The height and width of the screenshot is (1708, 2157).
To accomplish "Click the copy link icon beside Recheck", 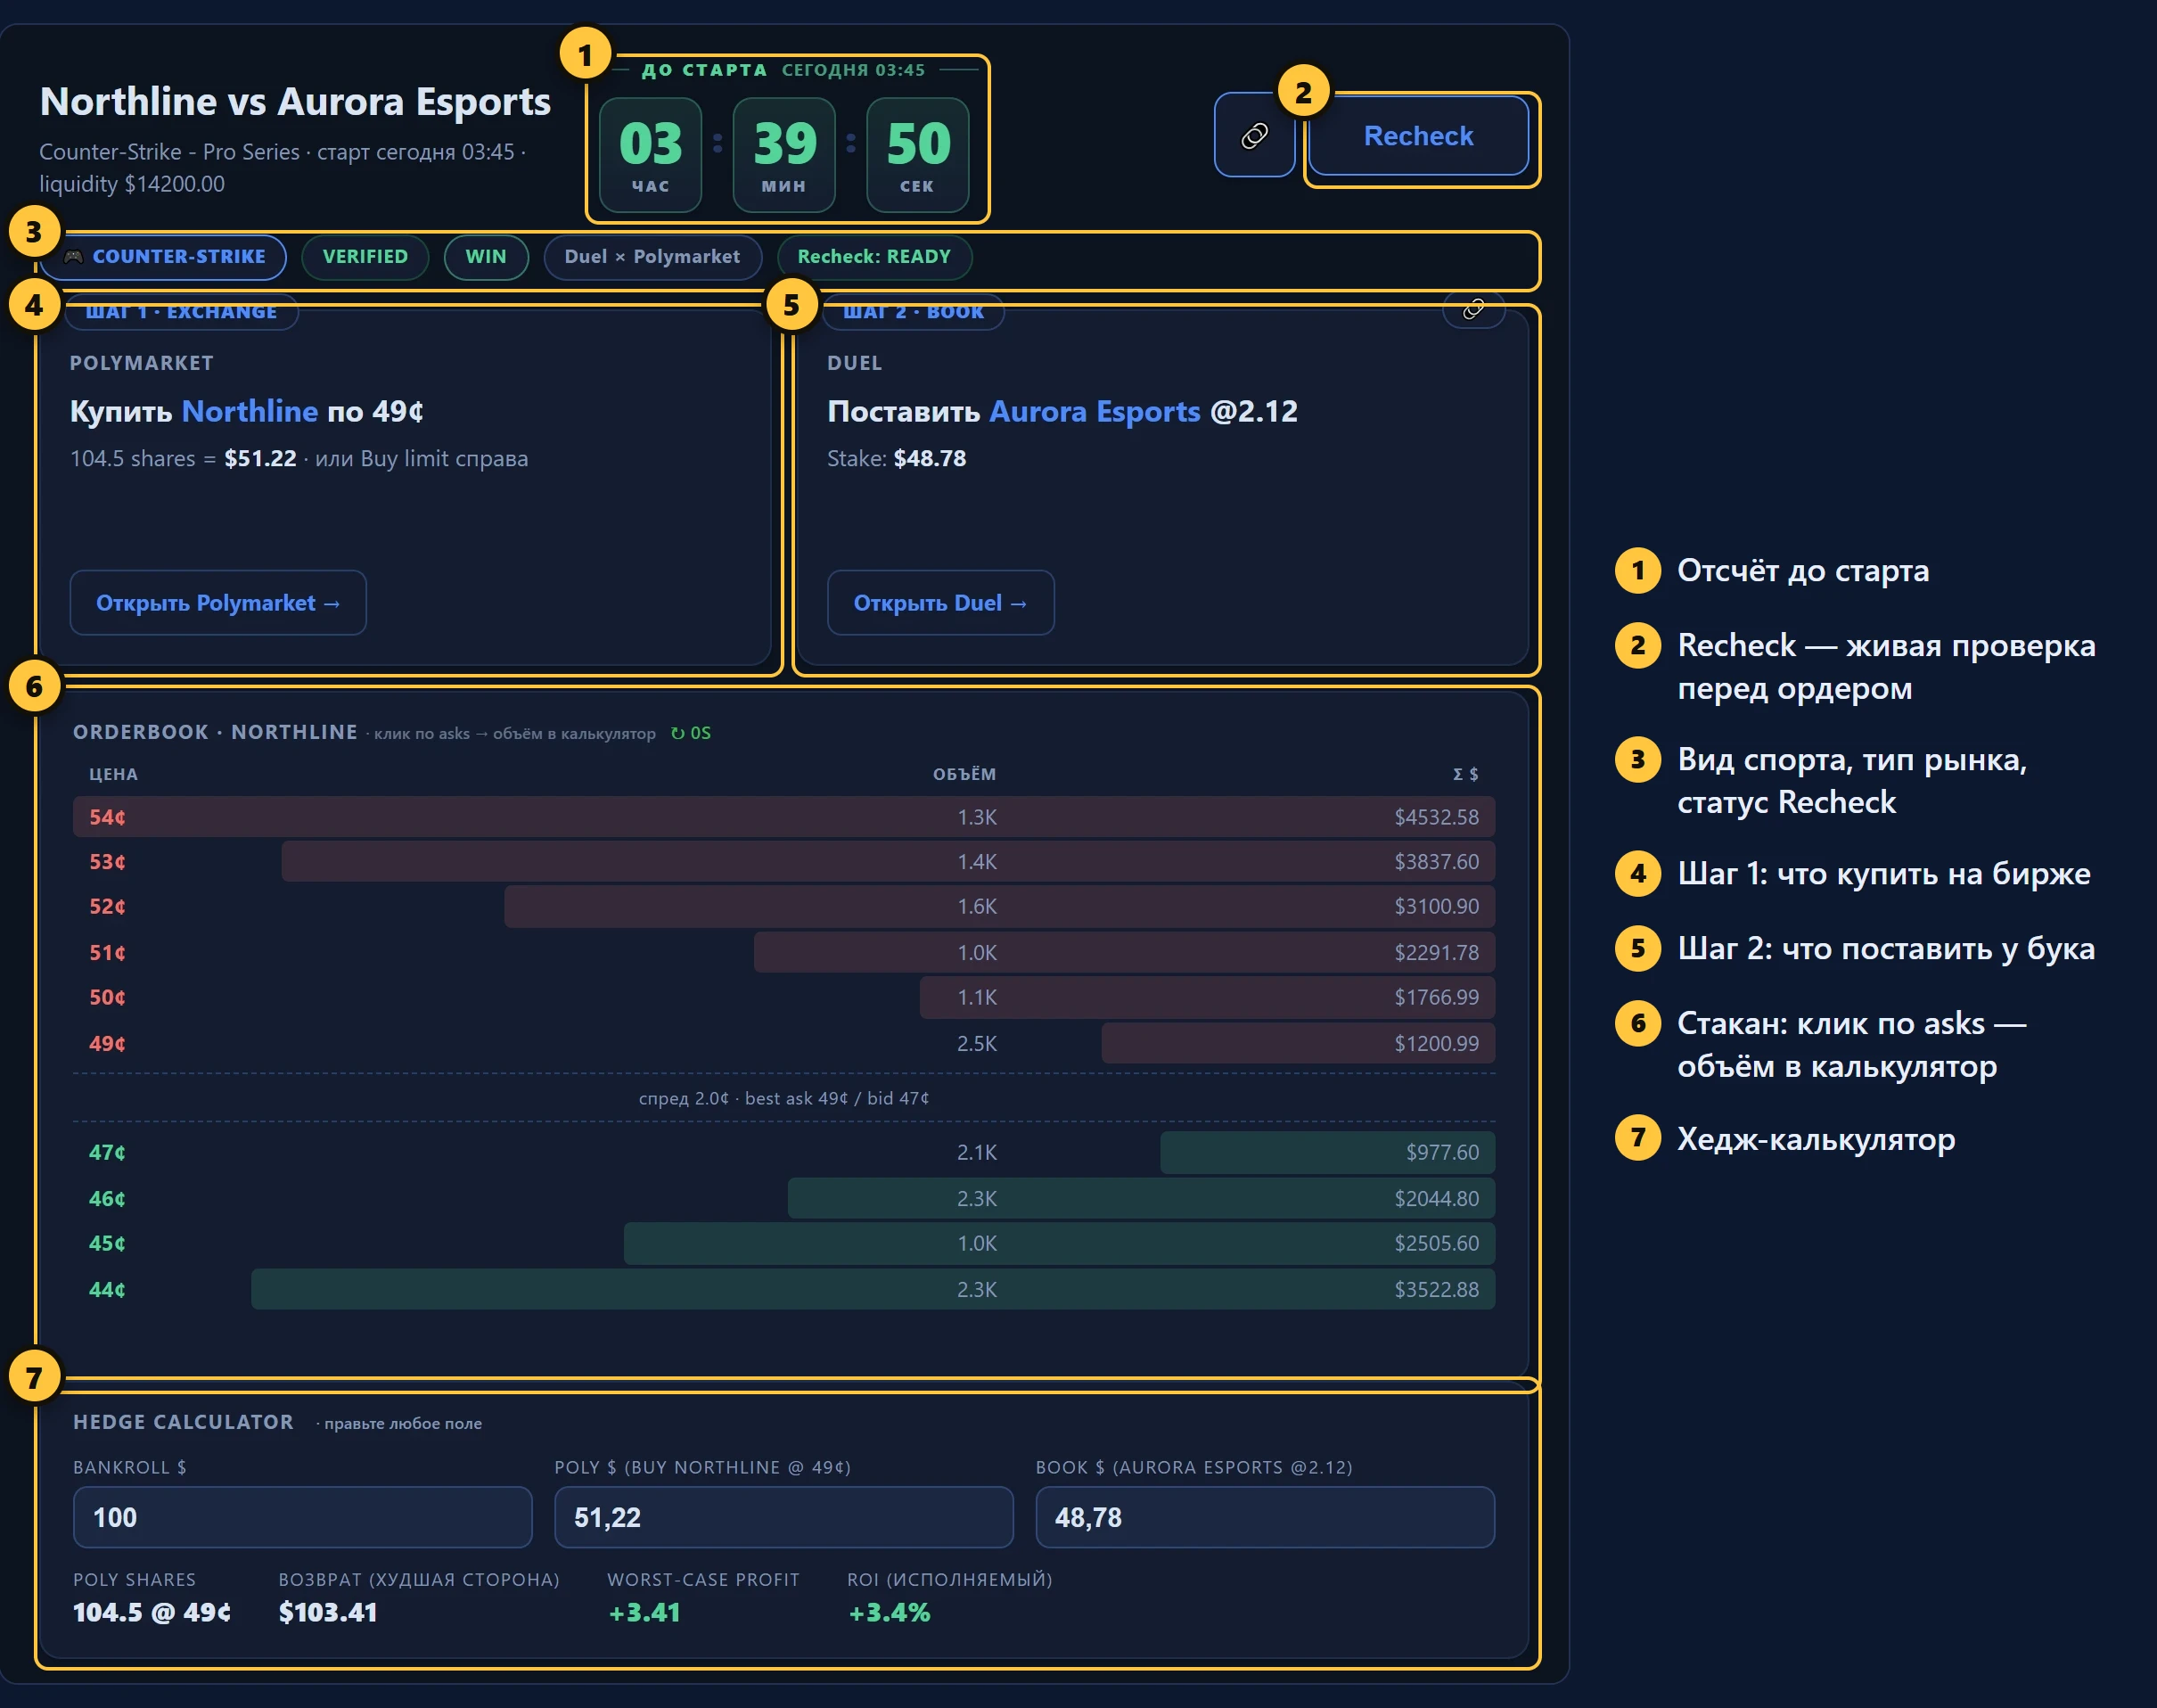I will pyautogui.click(x=1254, y=135).
